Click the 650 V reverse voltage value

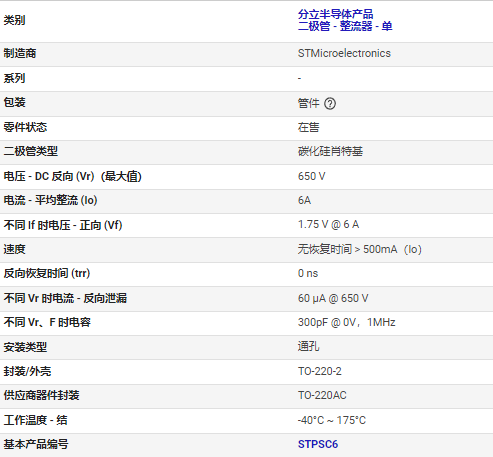point(311,176)
